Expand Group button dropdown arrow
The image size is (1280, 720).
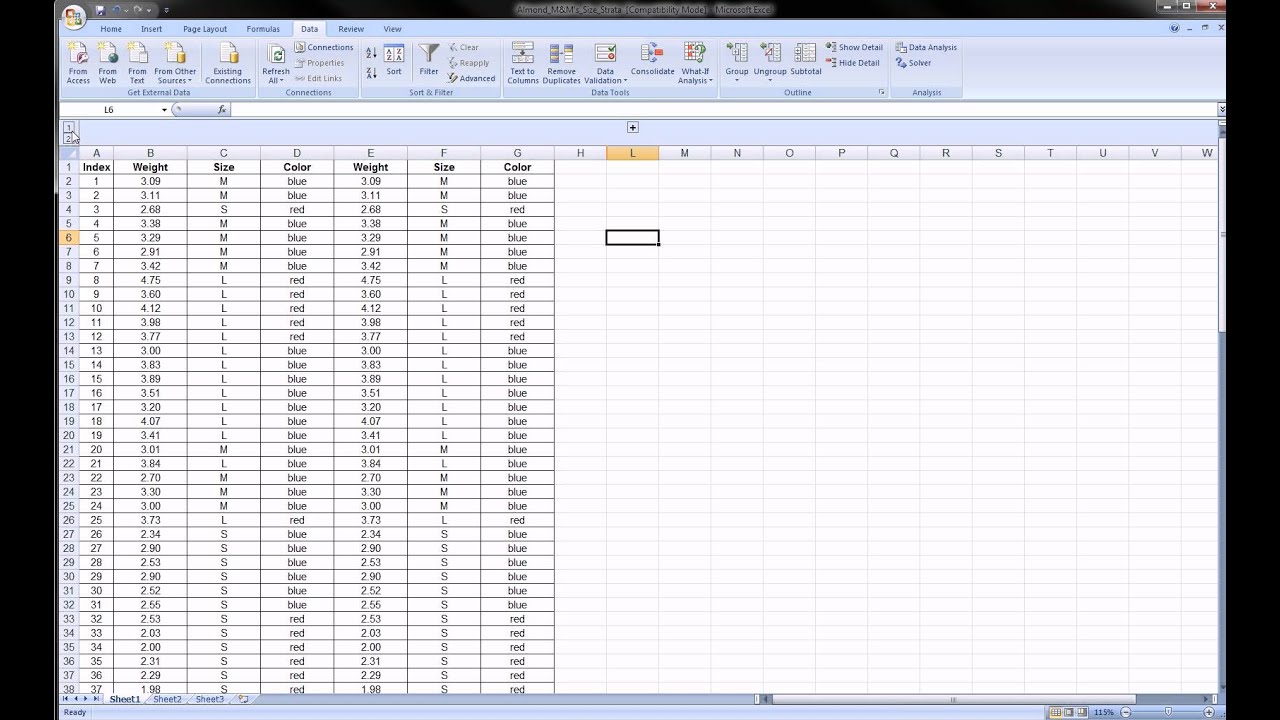click(x=737, y=81)
